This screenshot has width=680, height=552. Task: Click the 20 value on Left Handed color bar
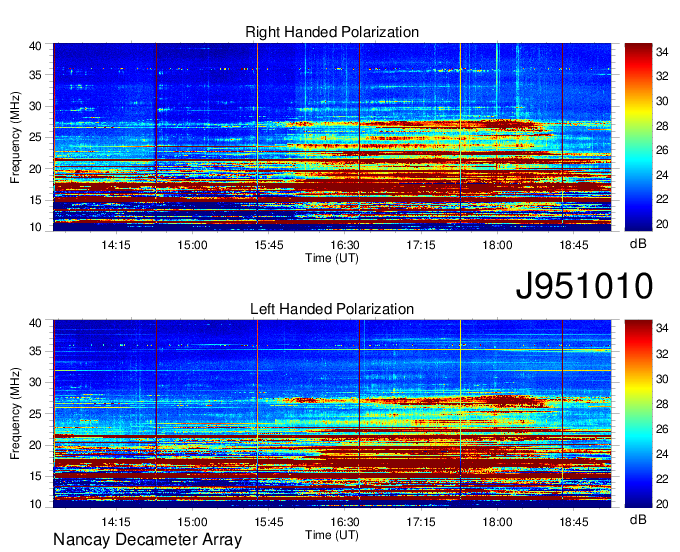[662, 504]
